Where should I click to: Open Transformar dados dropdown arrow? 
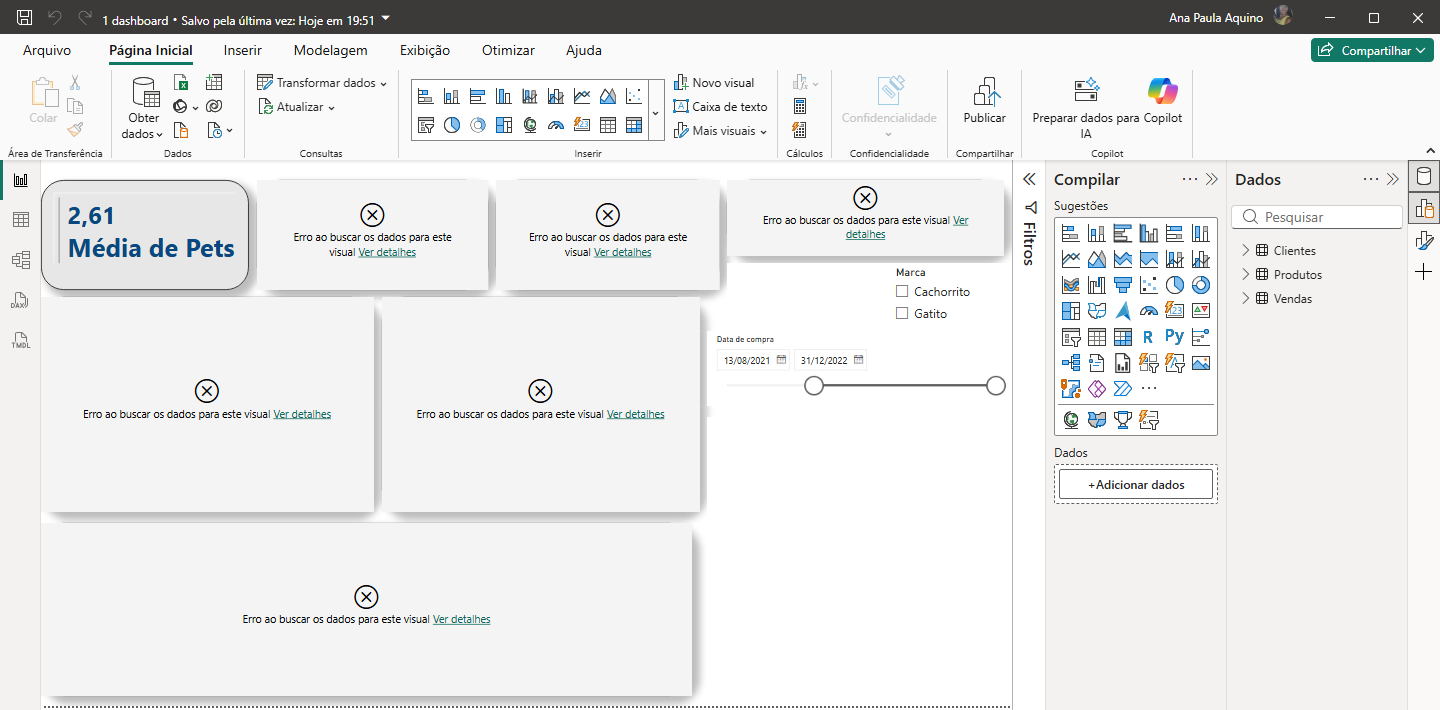pos(383,84)
